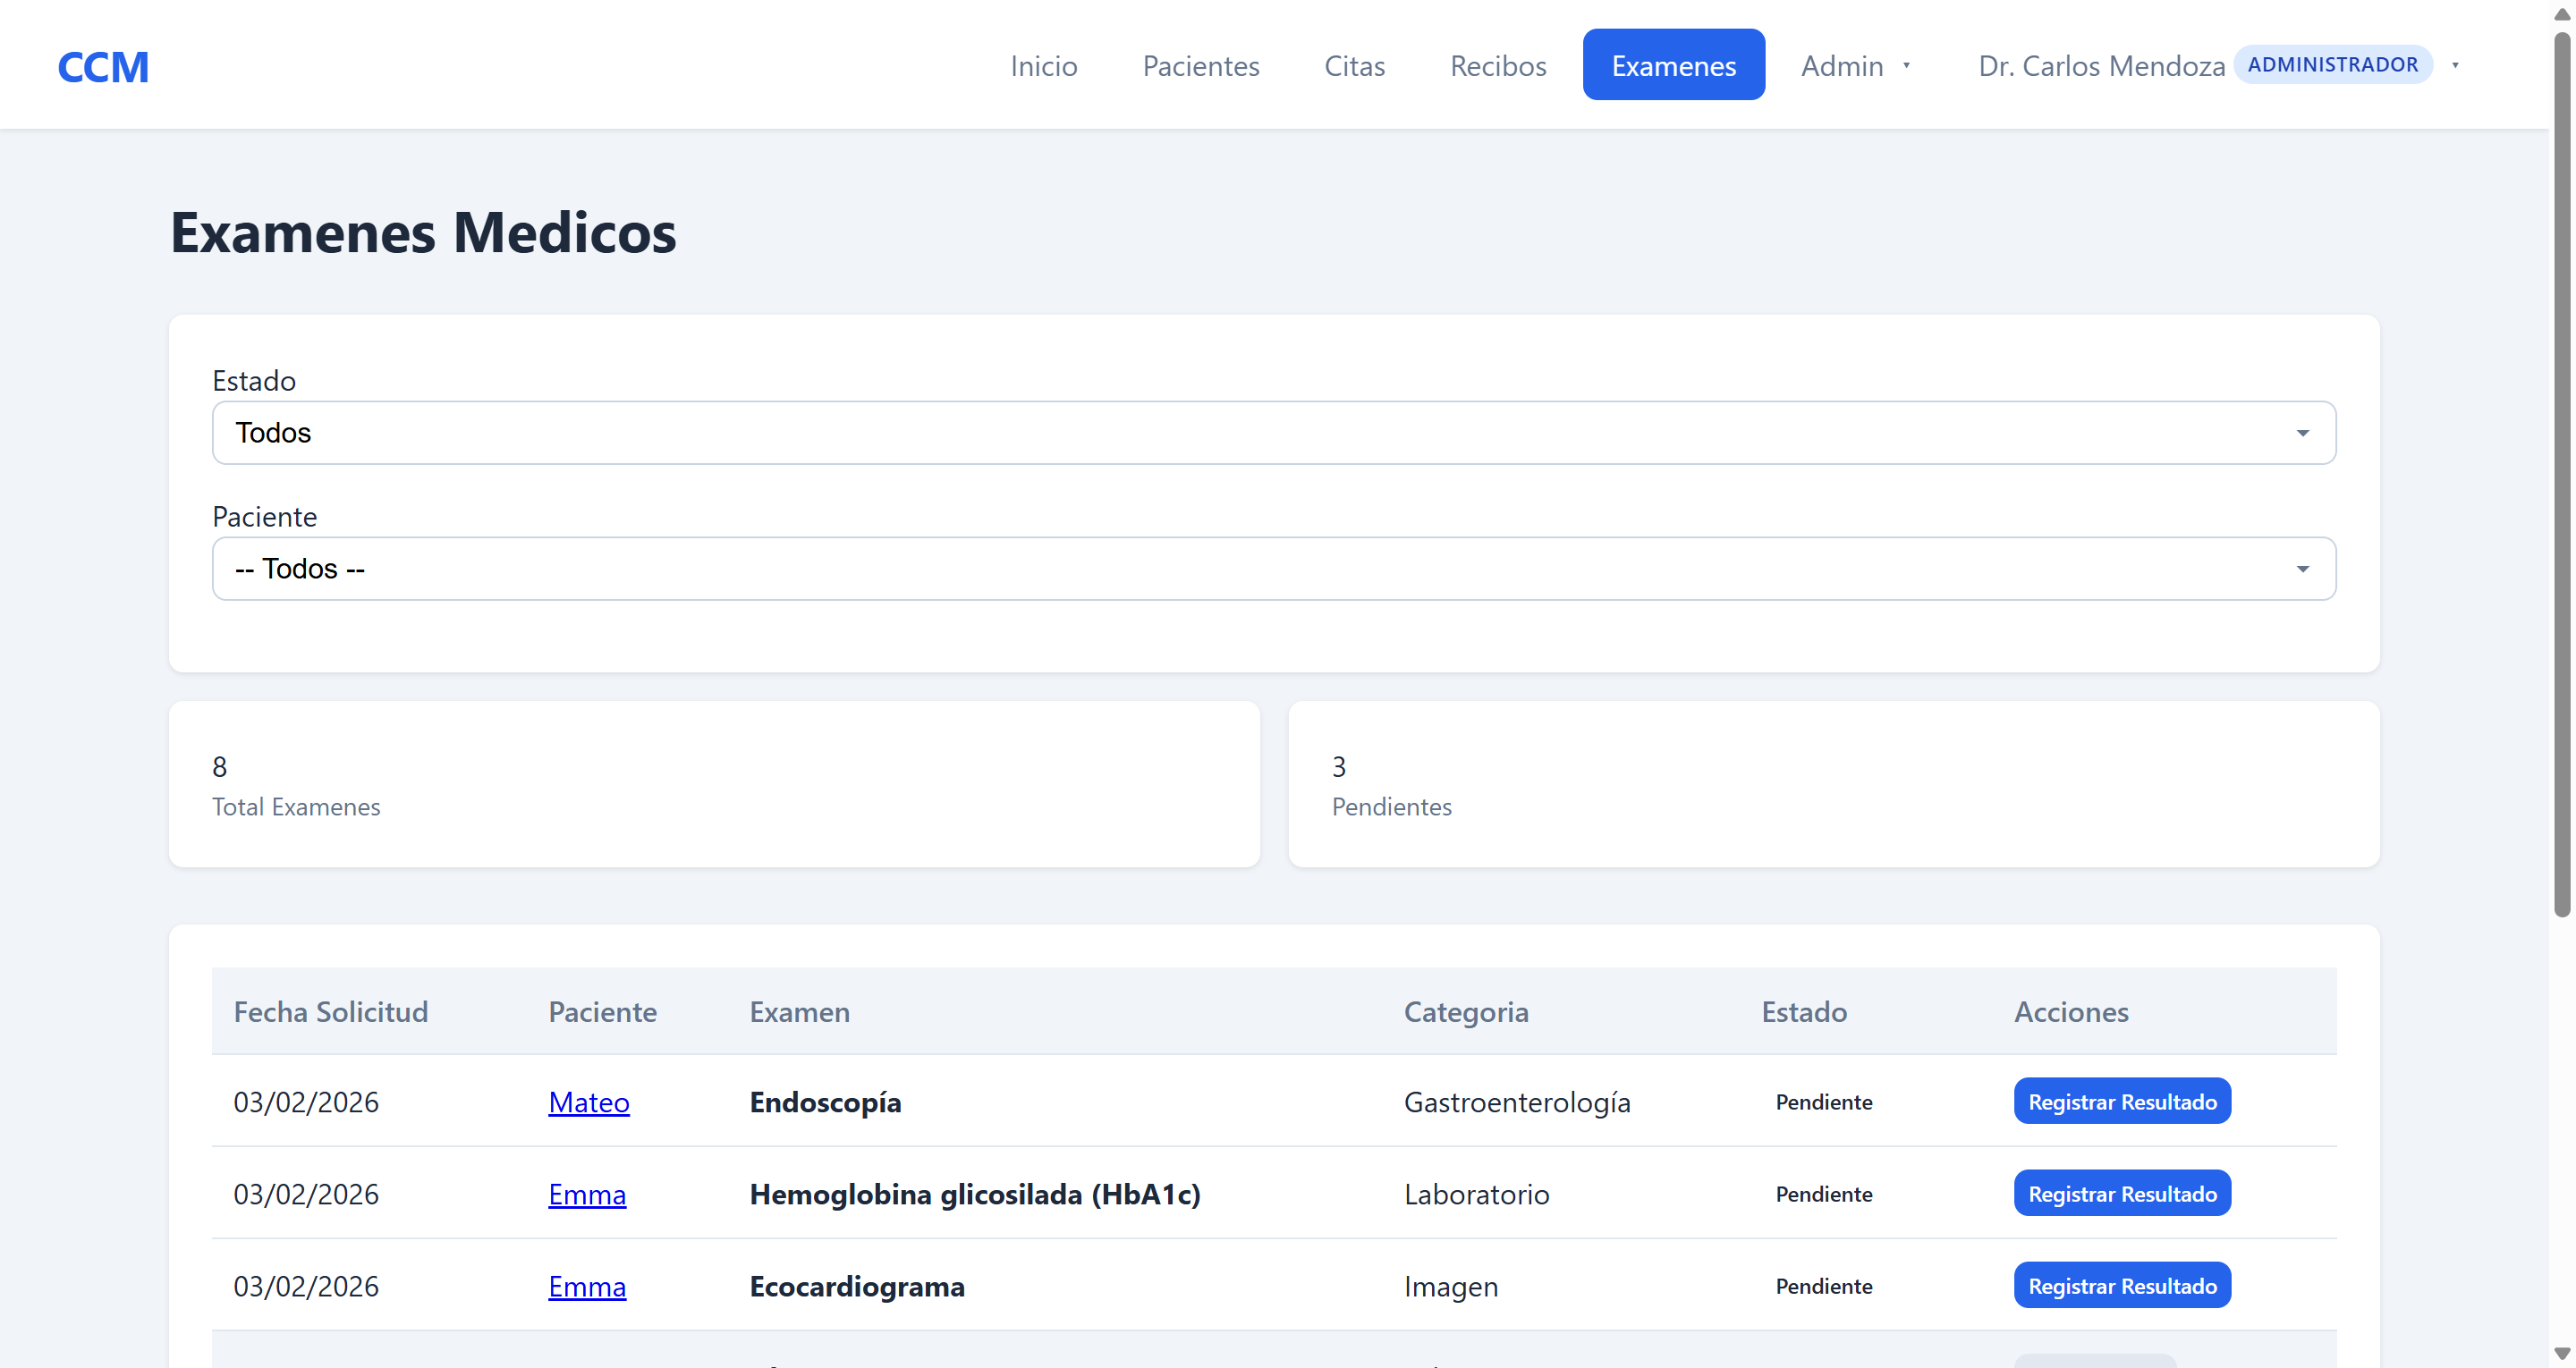The image size is (2576, 1368).
Task: Go to the Inicio page
Action: (x=1043, y=66)
